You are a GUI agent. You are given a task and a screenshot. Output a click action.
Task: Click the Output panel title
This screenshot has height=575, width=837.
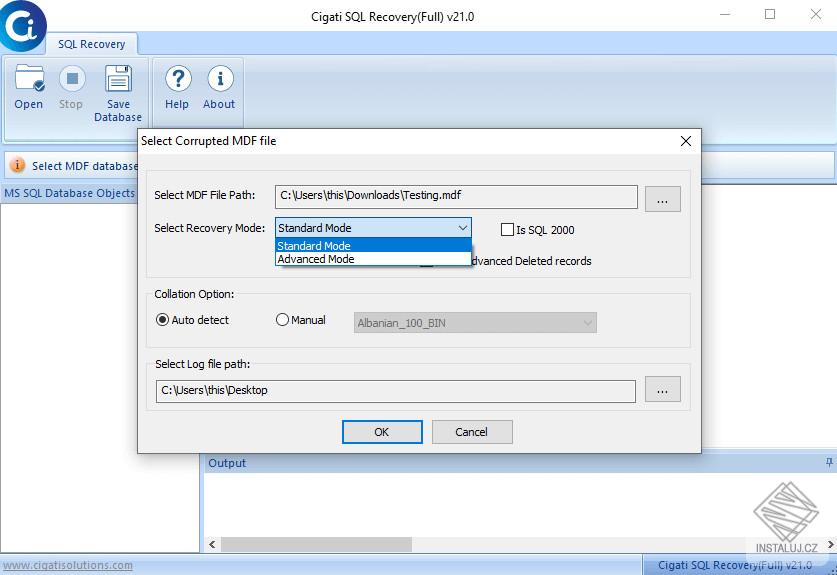coord(227,463)
